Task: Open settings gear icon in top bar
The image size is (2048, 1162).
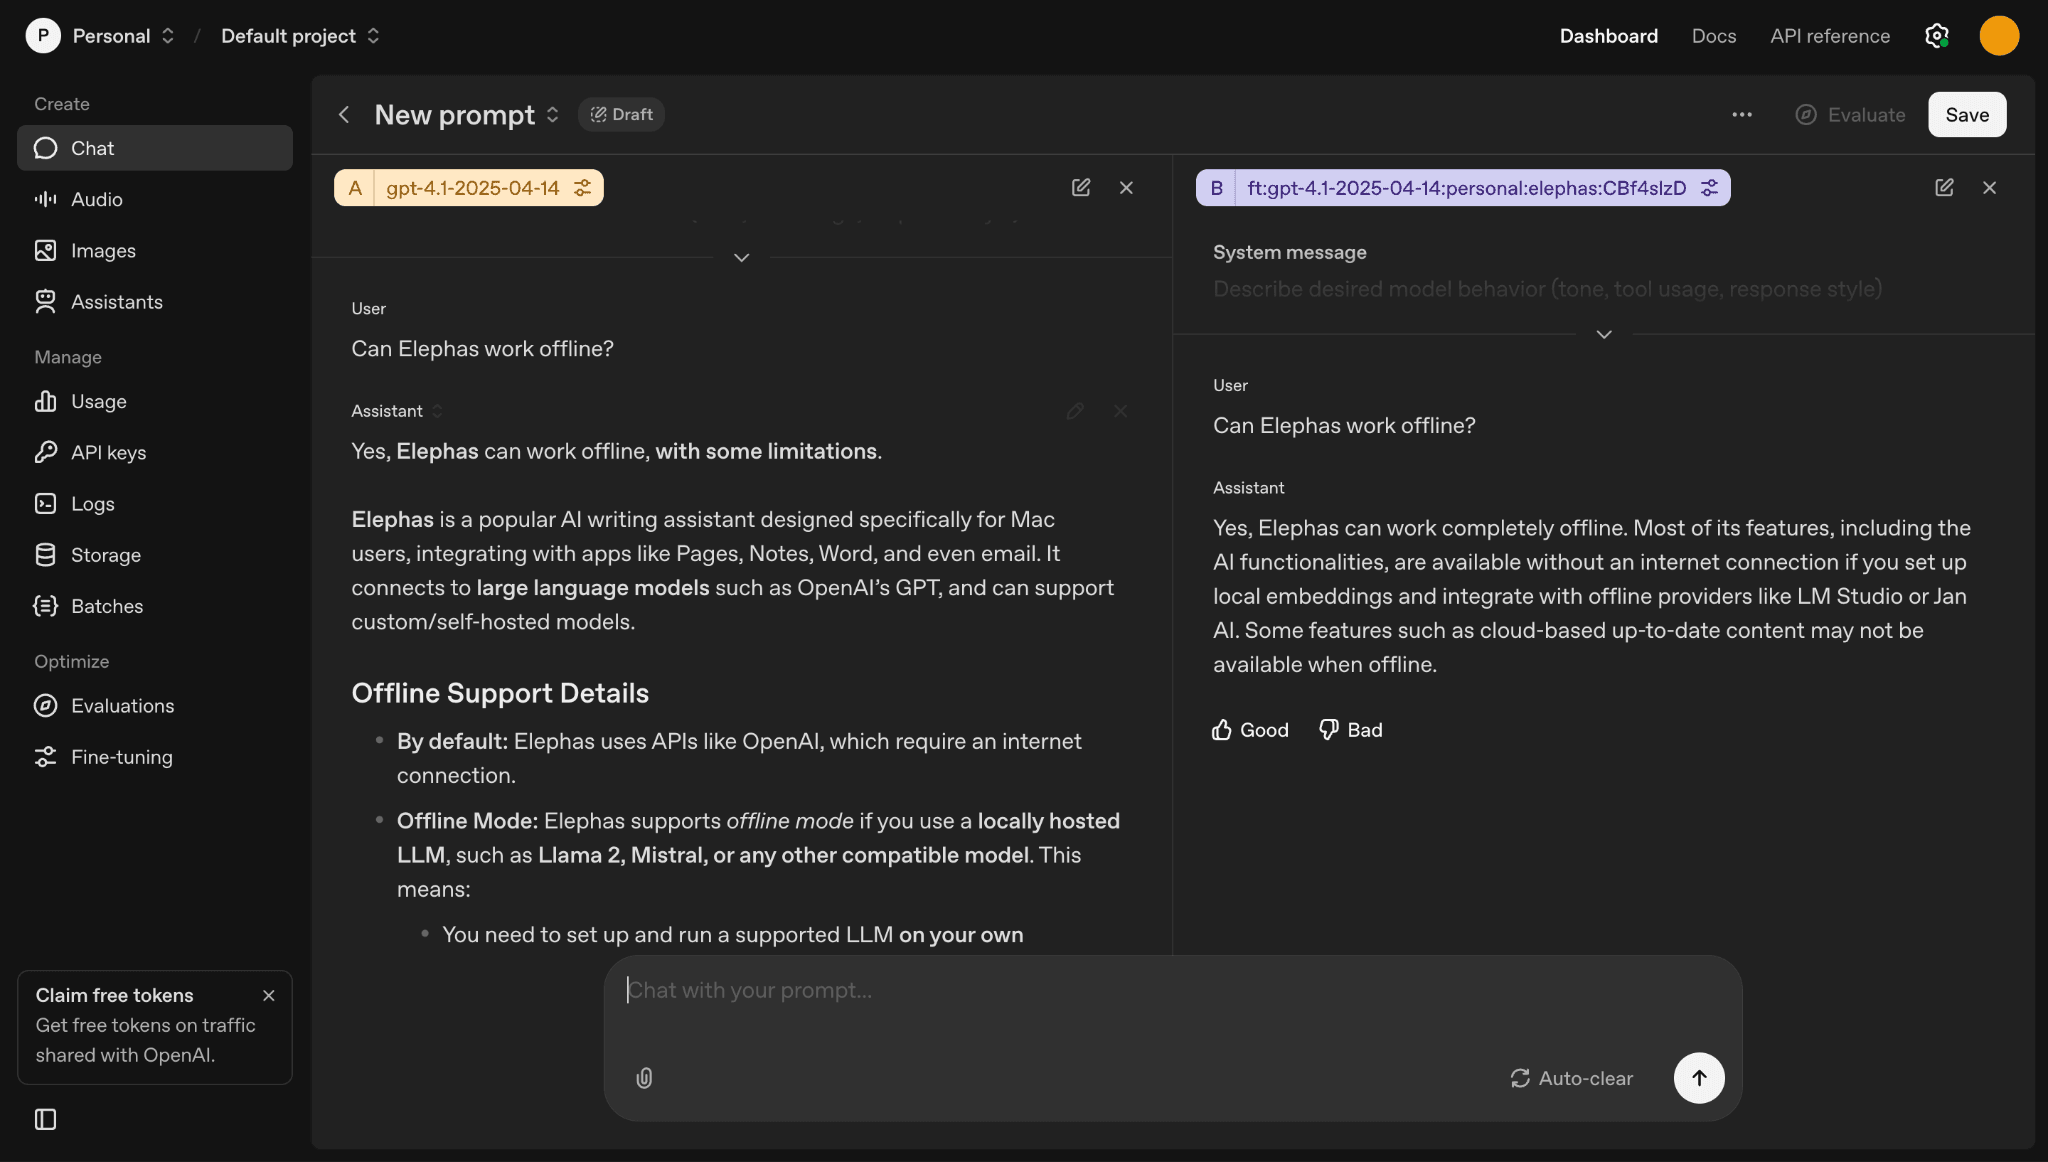Action: (x=1936, y=36)
